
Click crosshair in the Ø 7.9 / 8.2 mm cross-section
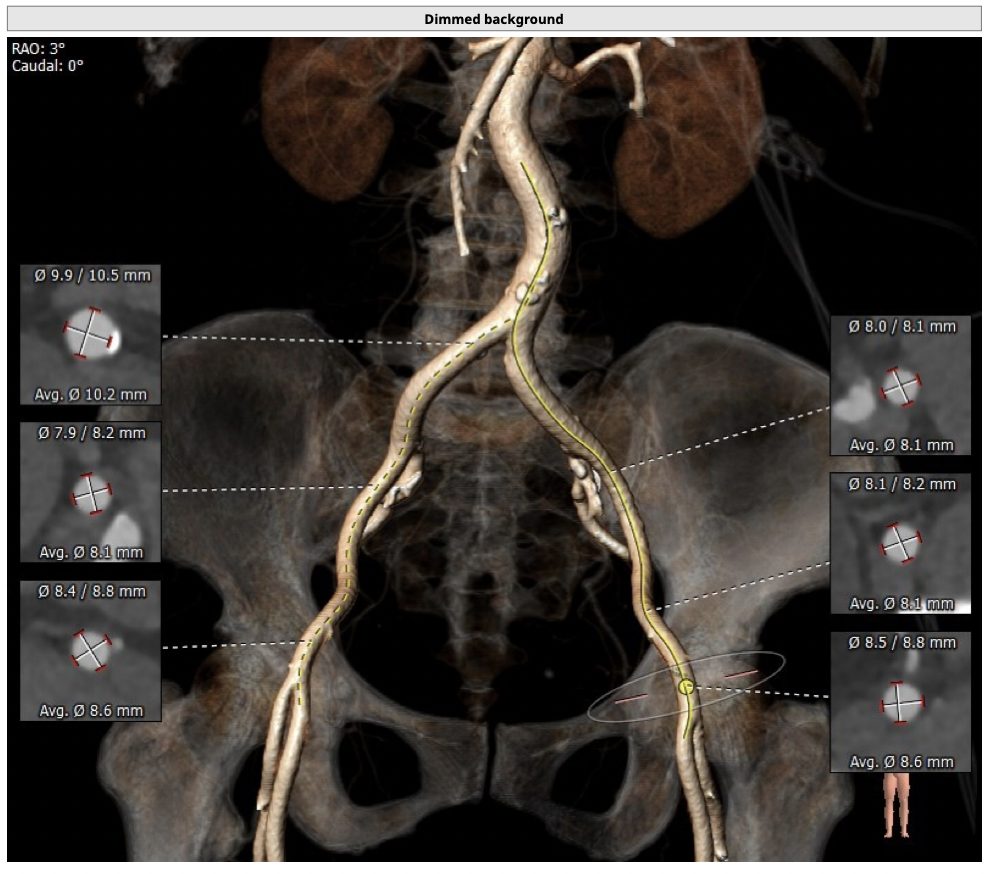[90, 493]
